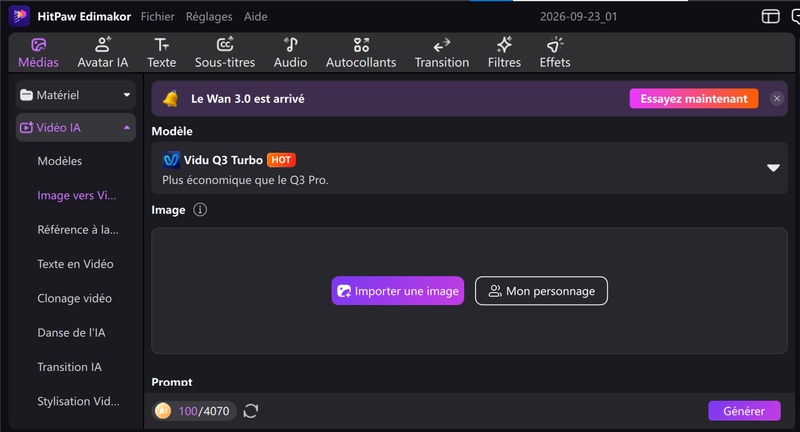Viewport: 800px width, 432px height.
Task: Open the Avatar IA tab
Action: point(103,53)
